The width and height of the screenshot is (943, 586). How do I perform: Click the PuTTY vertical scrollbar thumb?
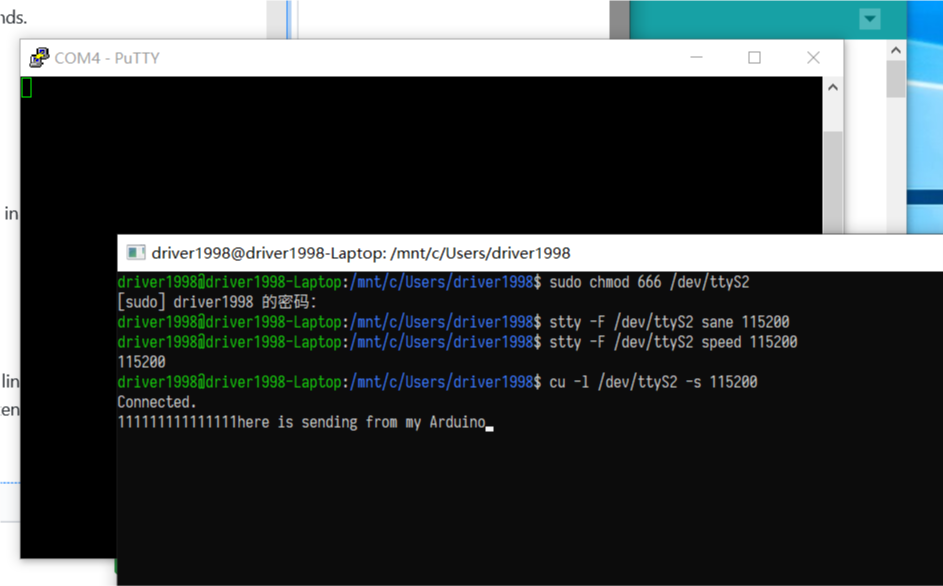click(833, 182)
